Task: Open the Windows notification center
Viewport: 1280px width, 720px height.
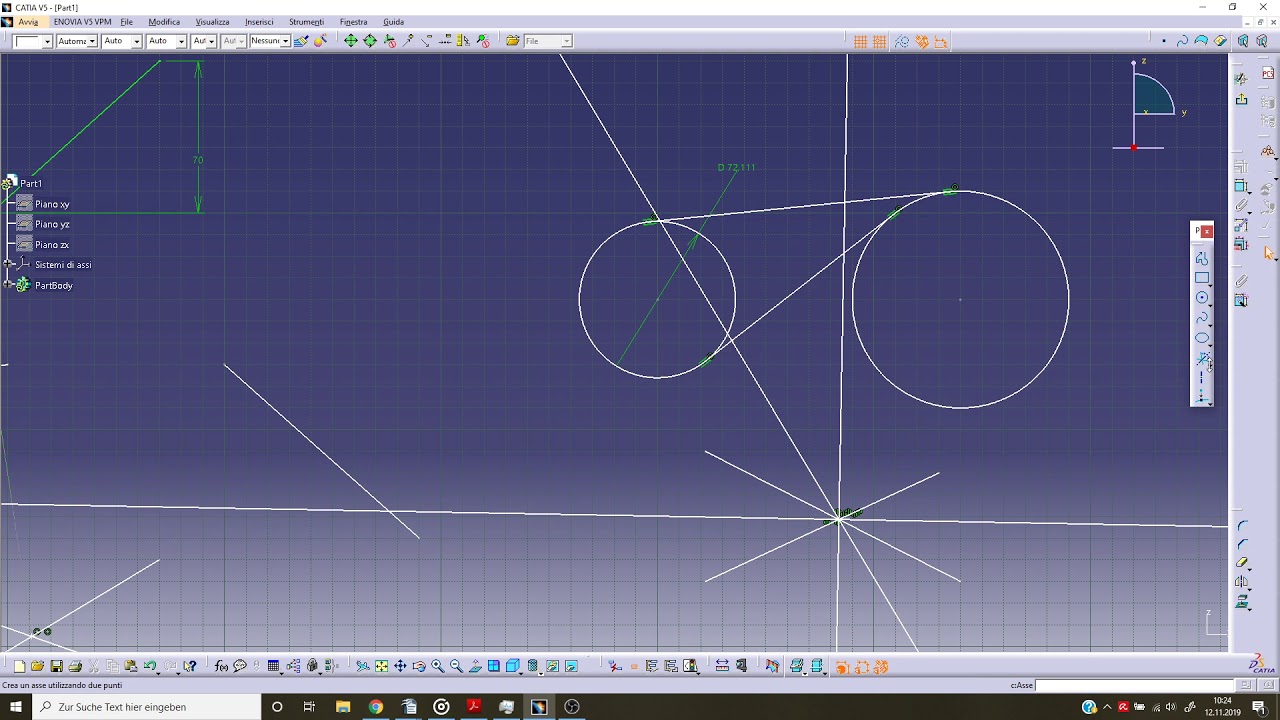Action: tap(1260, 707)
